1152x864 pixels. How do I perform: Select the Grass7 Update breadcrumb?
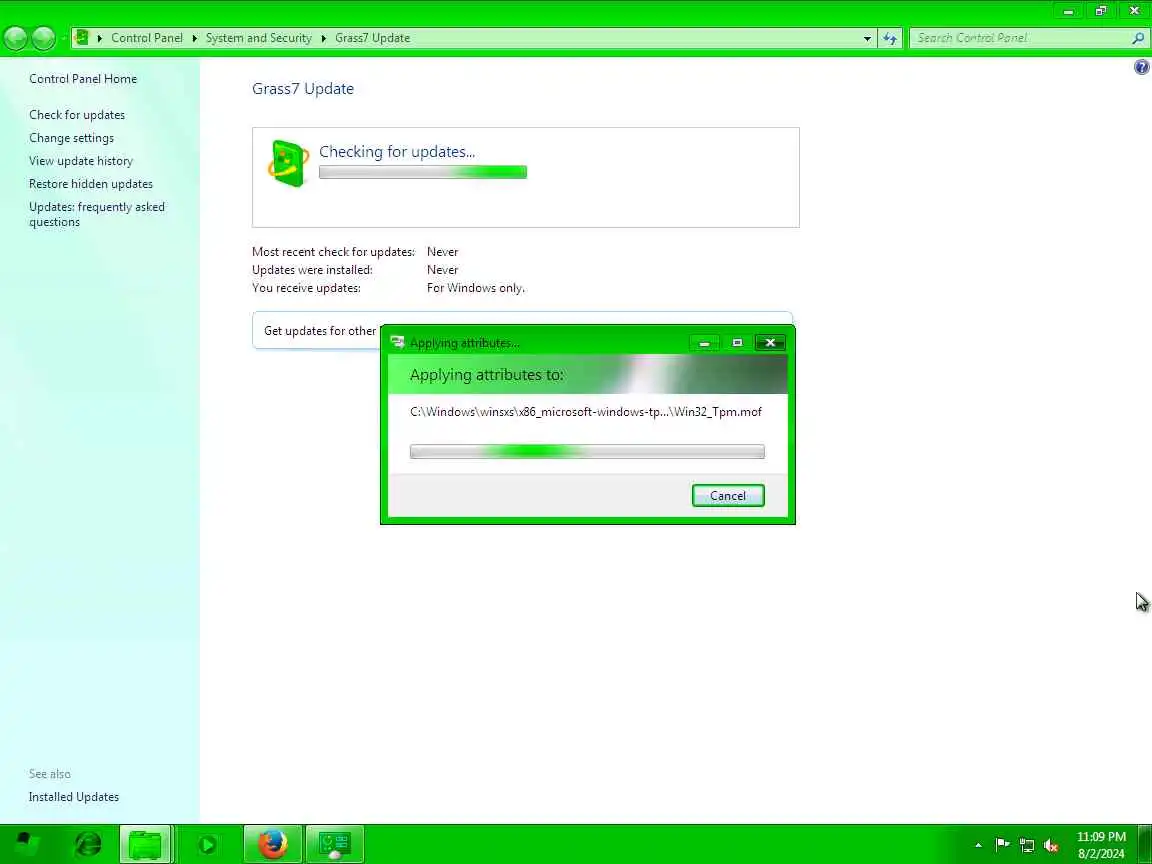(x=372, y=38)
